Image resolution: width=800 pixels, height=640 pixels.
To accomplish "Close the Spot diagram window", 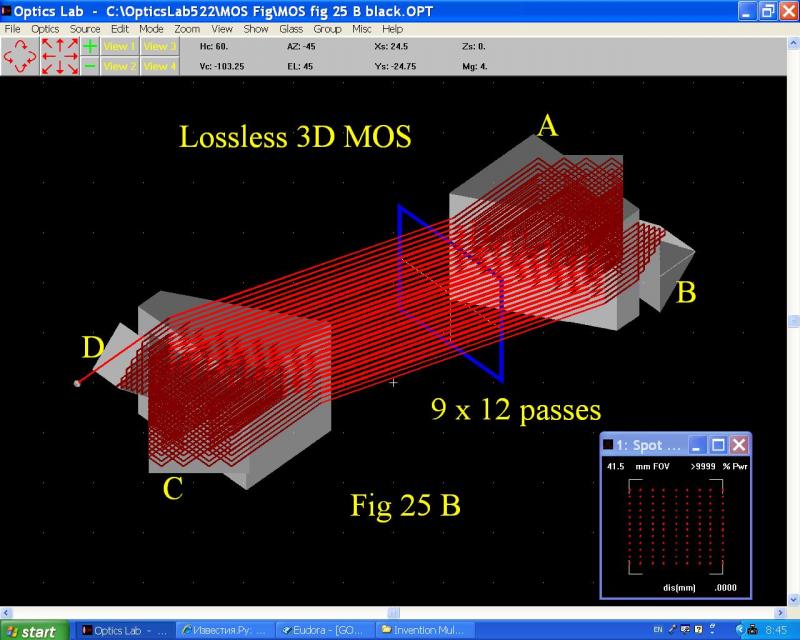I will pos(738,444).
